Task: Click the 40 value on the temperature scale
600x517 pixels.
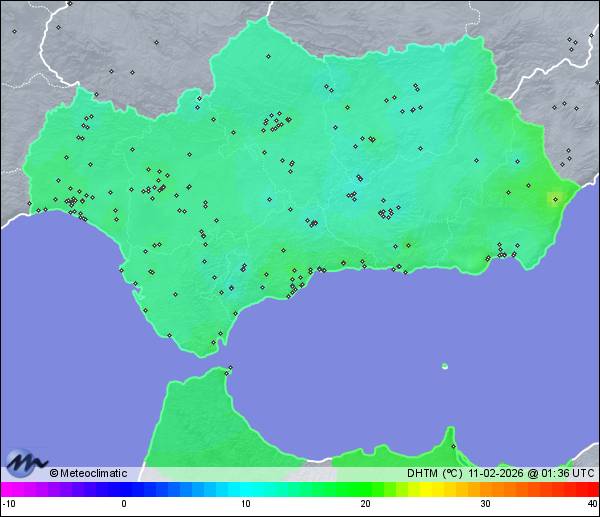Action: tap(592, 504)
